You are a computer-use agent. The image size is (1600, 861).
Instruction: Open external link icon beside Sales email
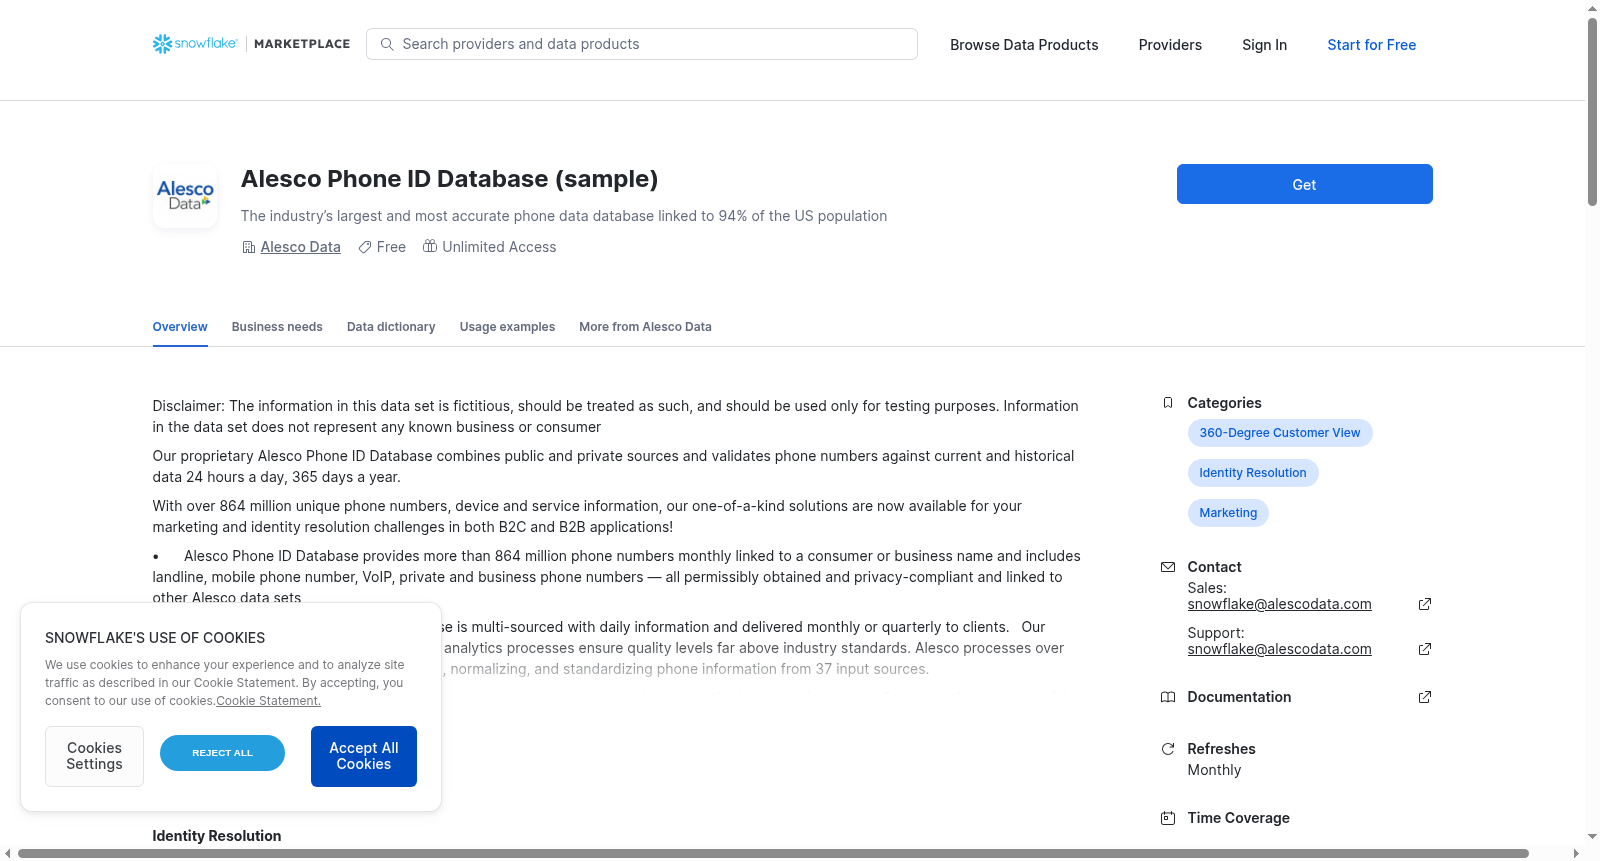coord(1425,604)
